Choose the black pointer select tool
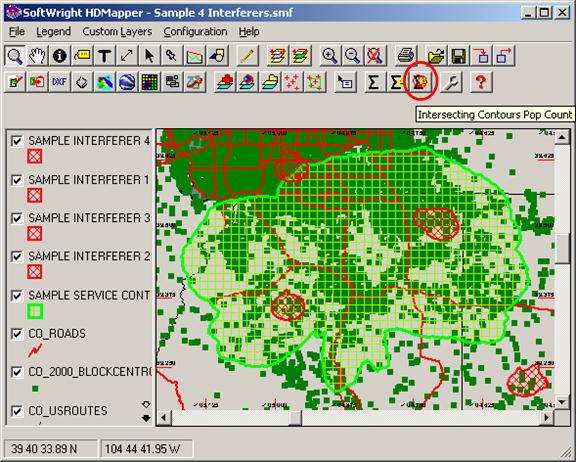 coord(149,56)
